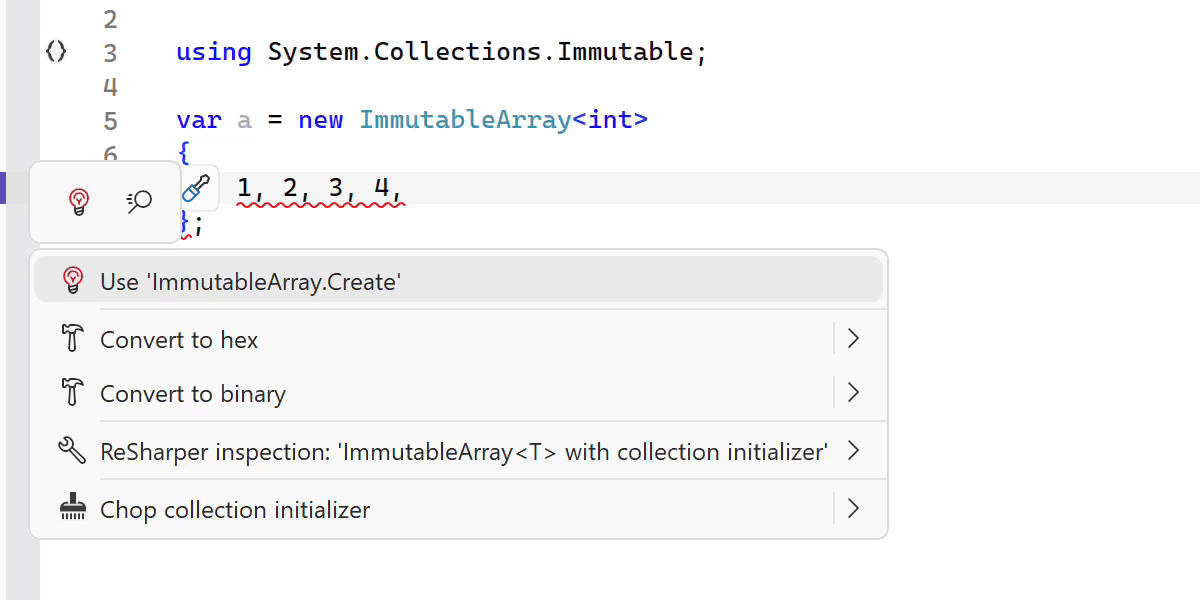The height and width of the screenshot is (600, 1200).
Task: Click the underlined 1, 2, 3, 4 values
Action: [319, 187]
